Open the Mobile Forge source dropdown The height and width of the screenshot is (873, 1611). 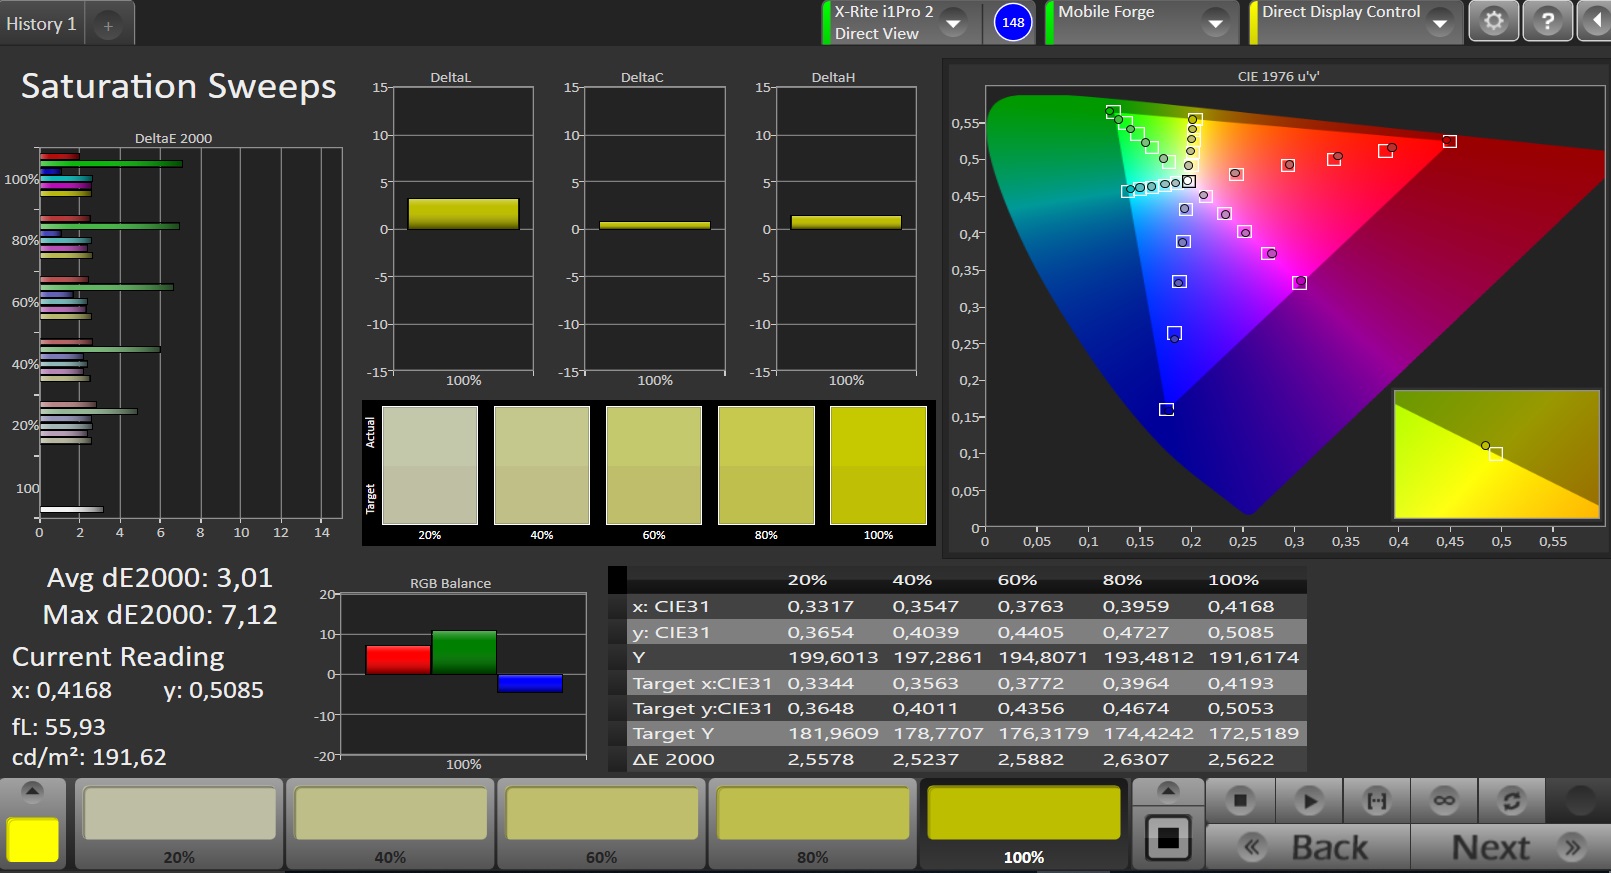click(1215, 23)
